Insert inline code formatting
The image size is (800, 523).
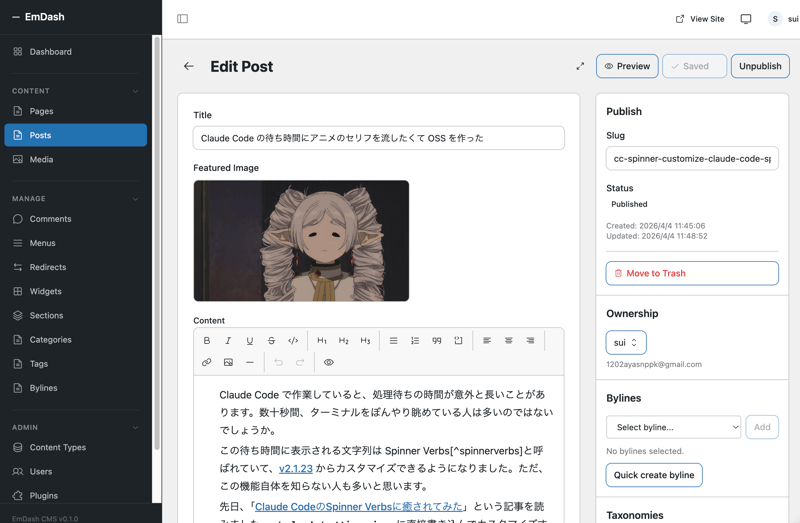[x=293, y=340]
